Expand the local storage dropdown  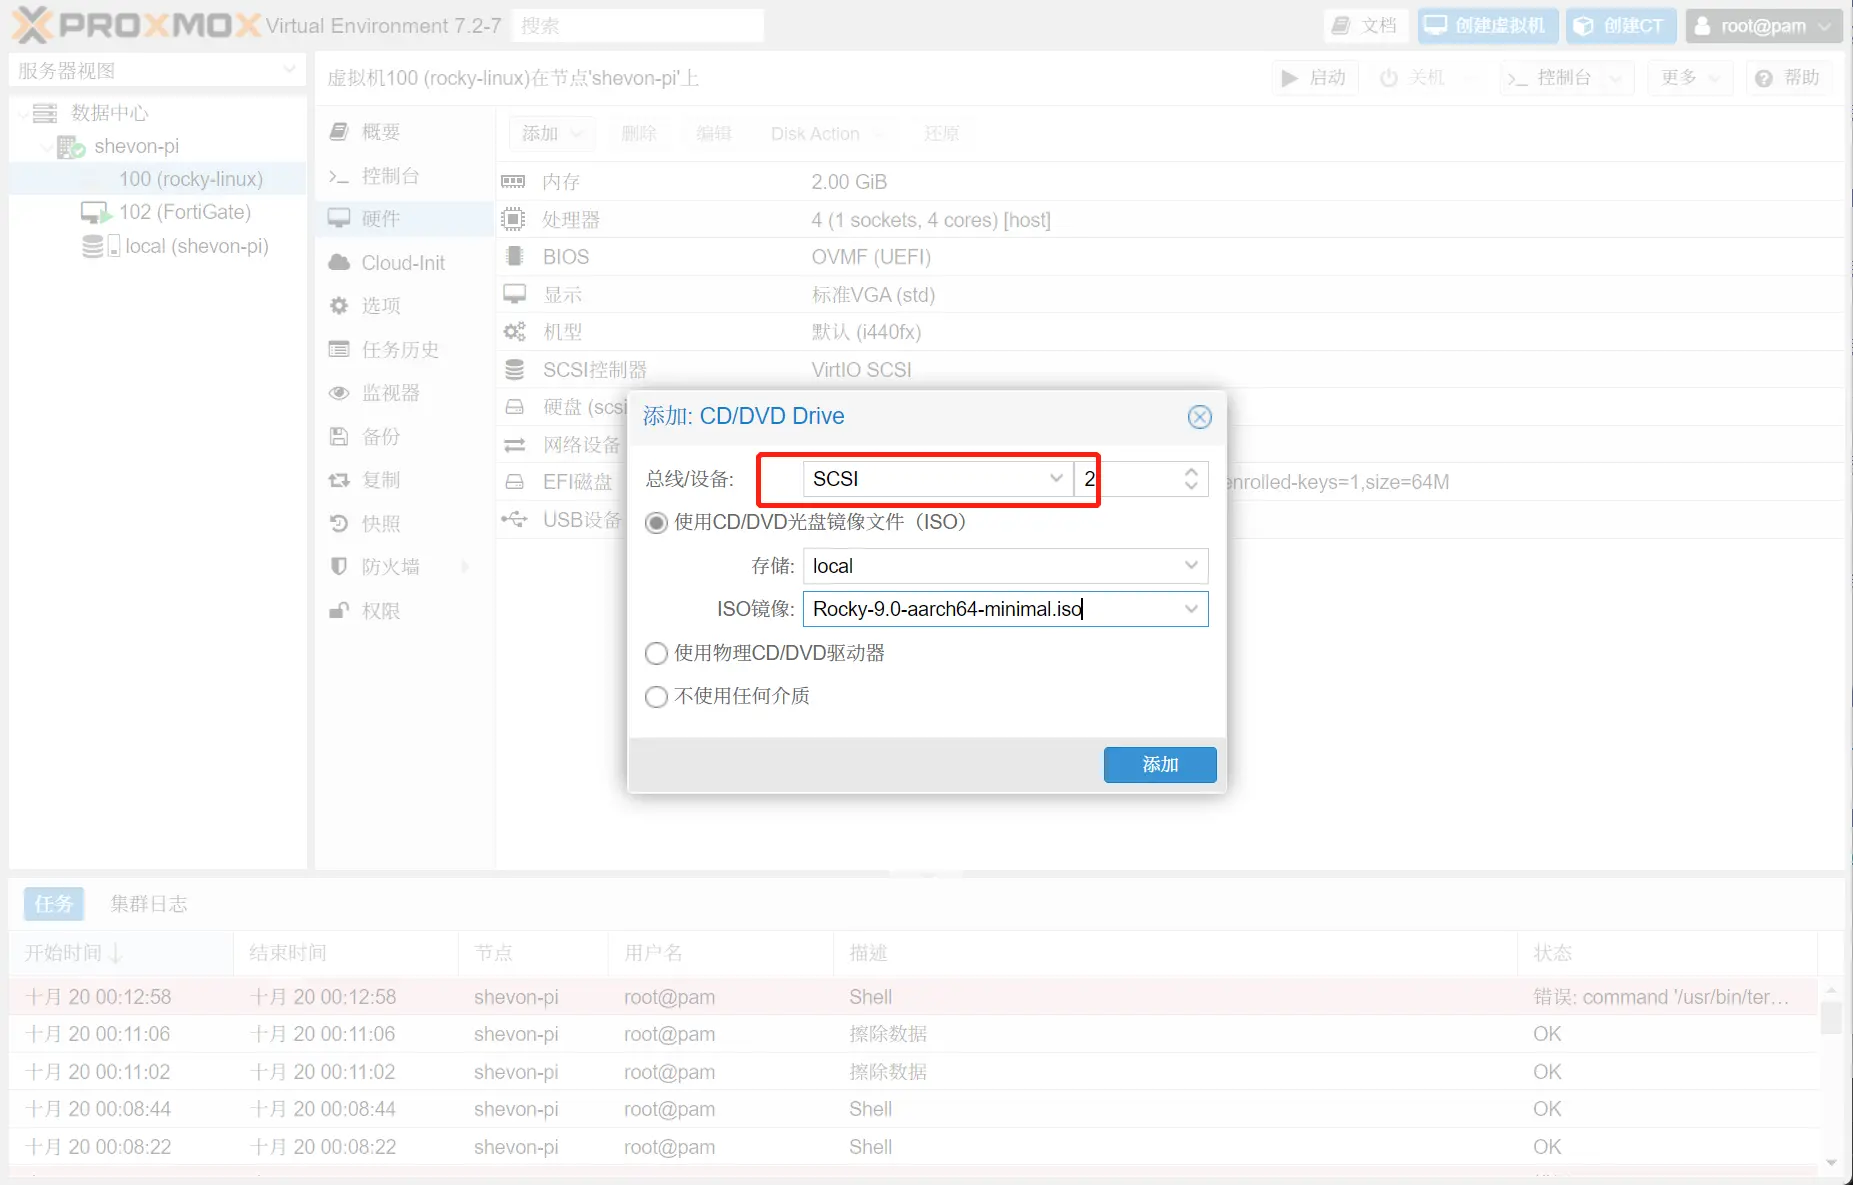[x=1190, y=566]
